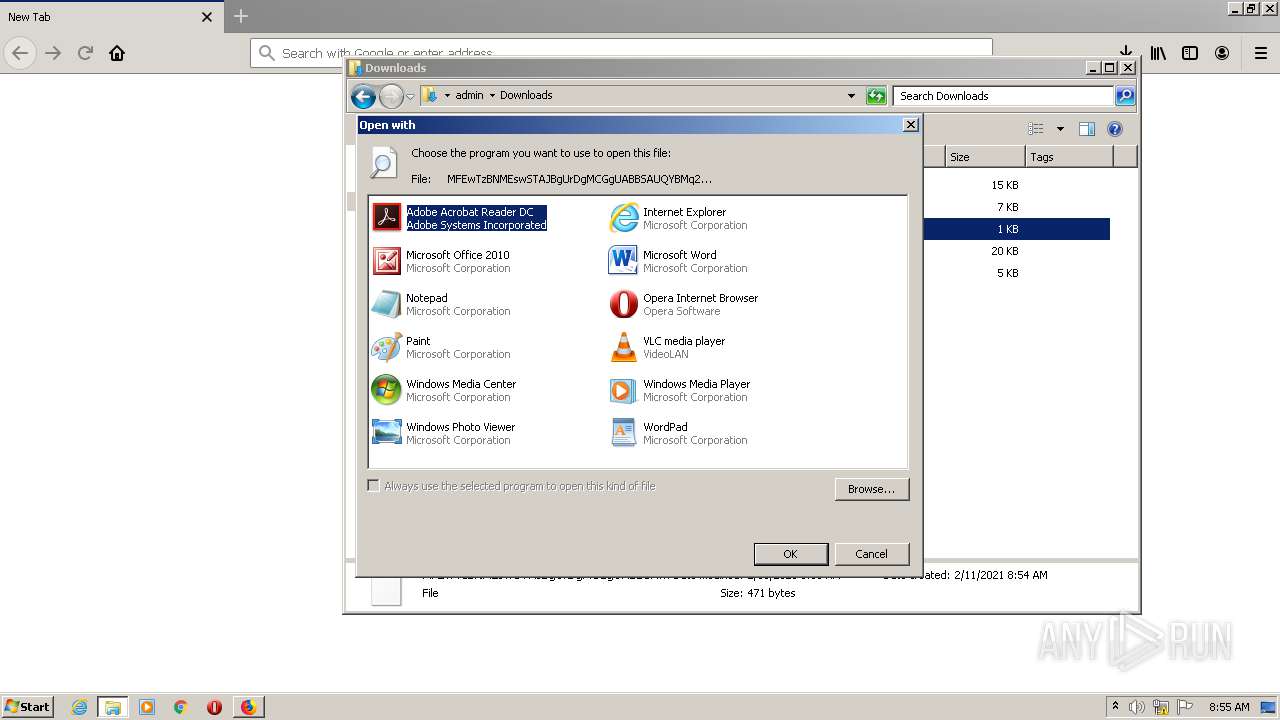The image size is (1280, 720).
Task: Refresh the Downloads folder view
Action: point(876,96)
